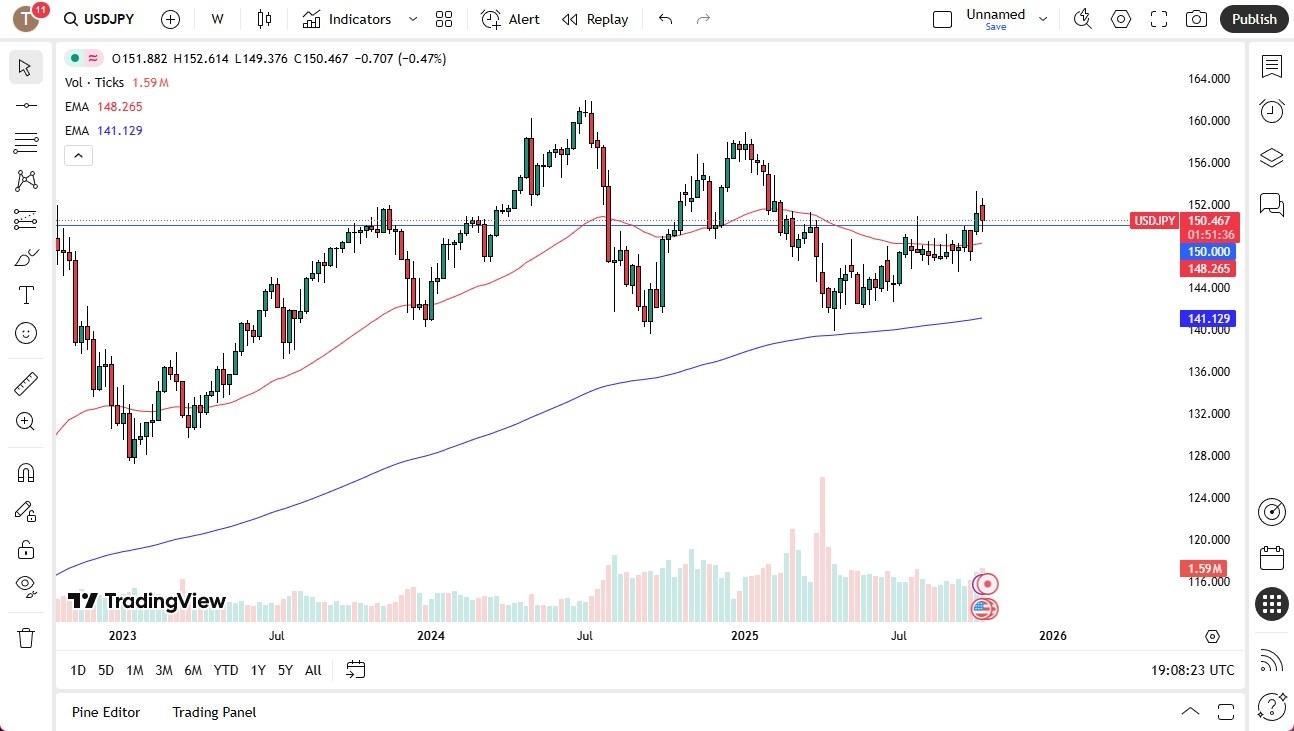The height and width of the screenshot is (731, 1294).
Task: Select the Brush drawing tool
Action: (26, 256)
